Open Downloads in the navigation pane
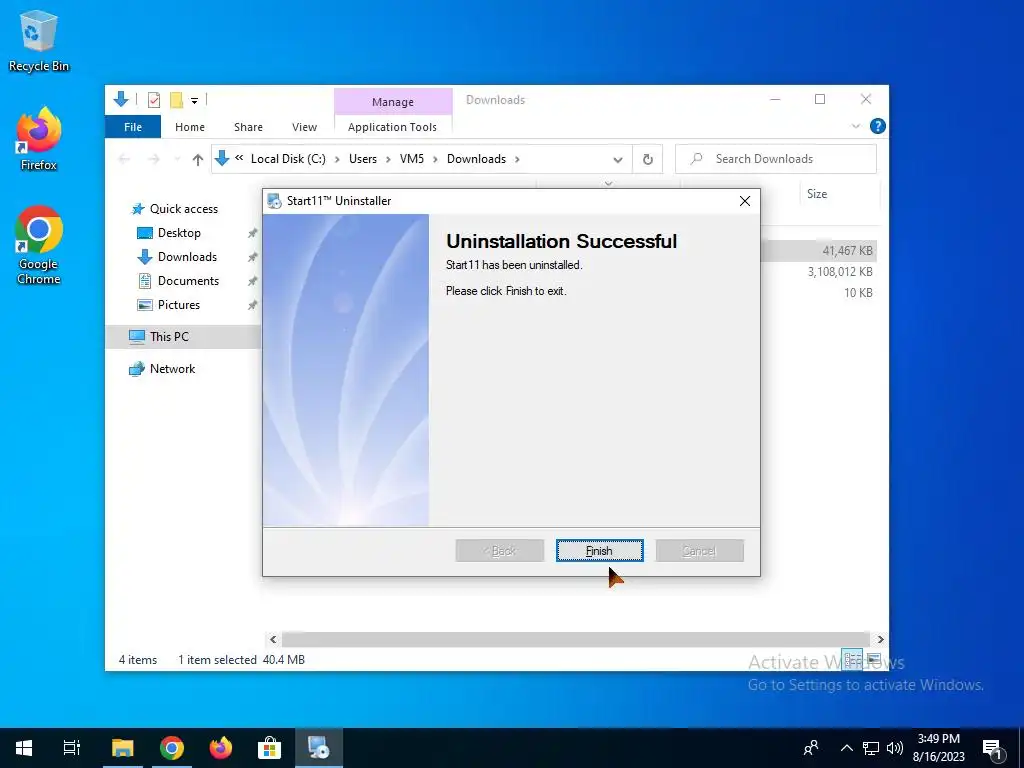Image resolution: width=1024 pixels, height=768 pixels. [x=187, y=257]
